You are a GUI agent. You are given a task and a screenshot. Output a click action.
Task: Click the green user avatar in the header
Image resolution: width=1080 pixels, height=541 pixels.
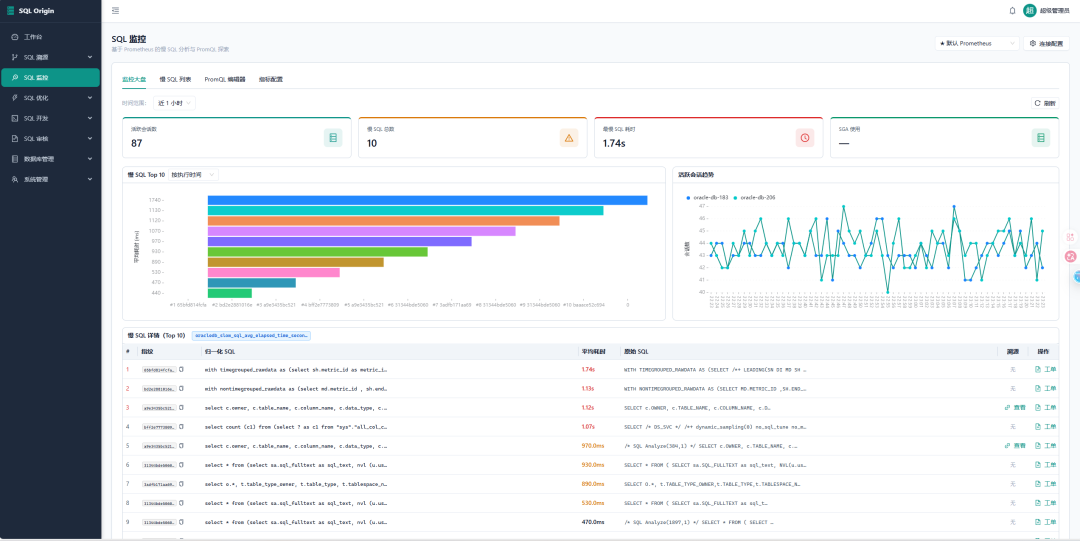click(1030, 10)
